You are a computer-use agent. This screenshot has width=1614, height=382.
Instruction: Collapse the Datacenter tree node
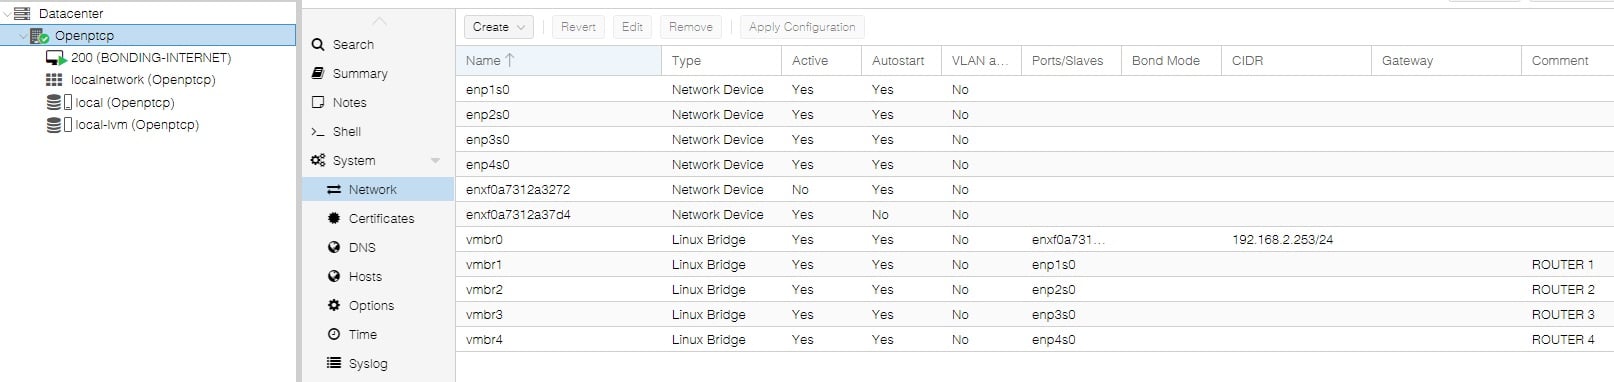[x=7, y=14]
